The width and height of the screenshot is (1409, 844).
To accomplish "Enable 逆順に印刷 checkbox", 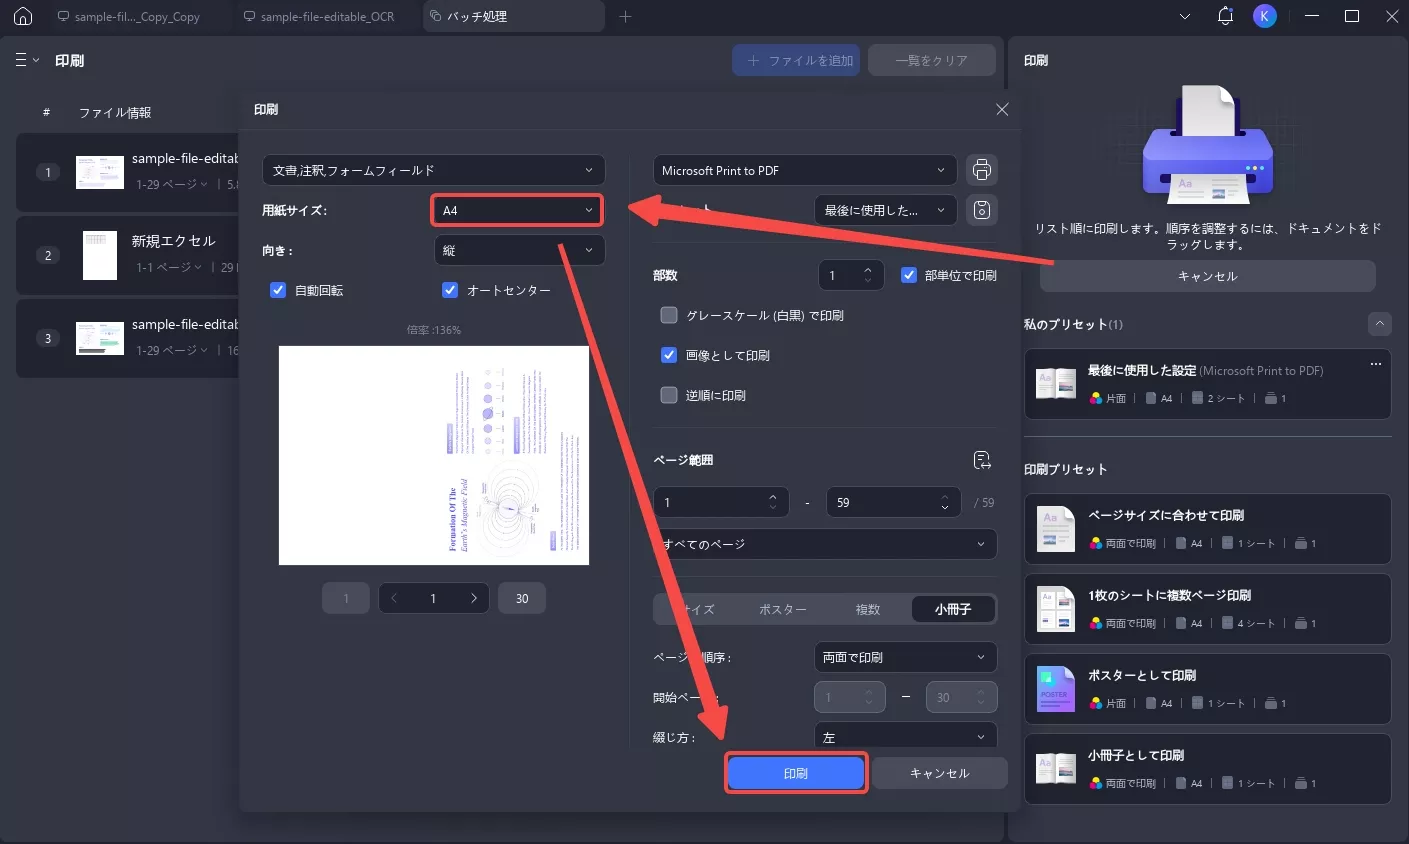I will [669, 395].
